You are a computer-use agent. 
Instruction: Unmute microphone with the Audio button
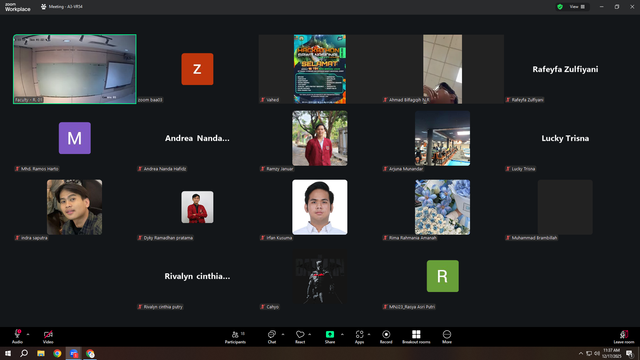18,336
